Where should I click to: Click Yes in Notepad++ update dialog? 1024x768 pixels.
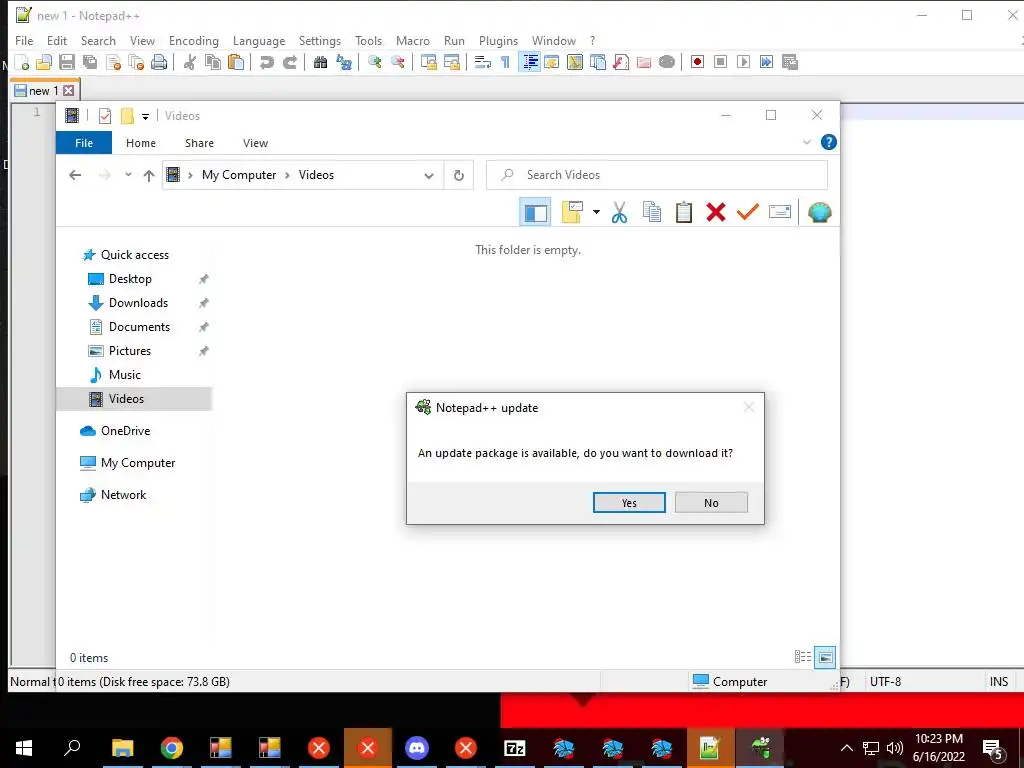pyautogui.click(x=629, y=503)
